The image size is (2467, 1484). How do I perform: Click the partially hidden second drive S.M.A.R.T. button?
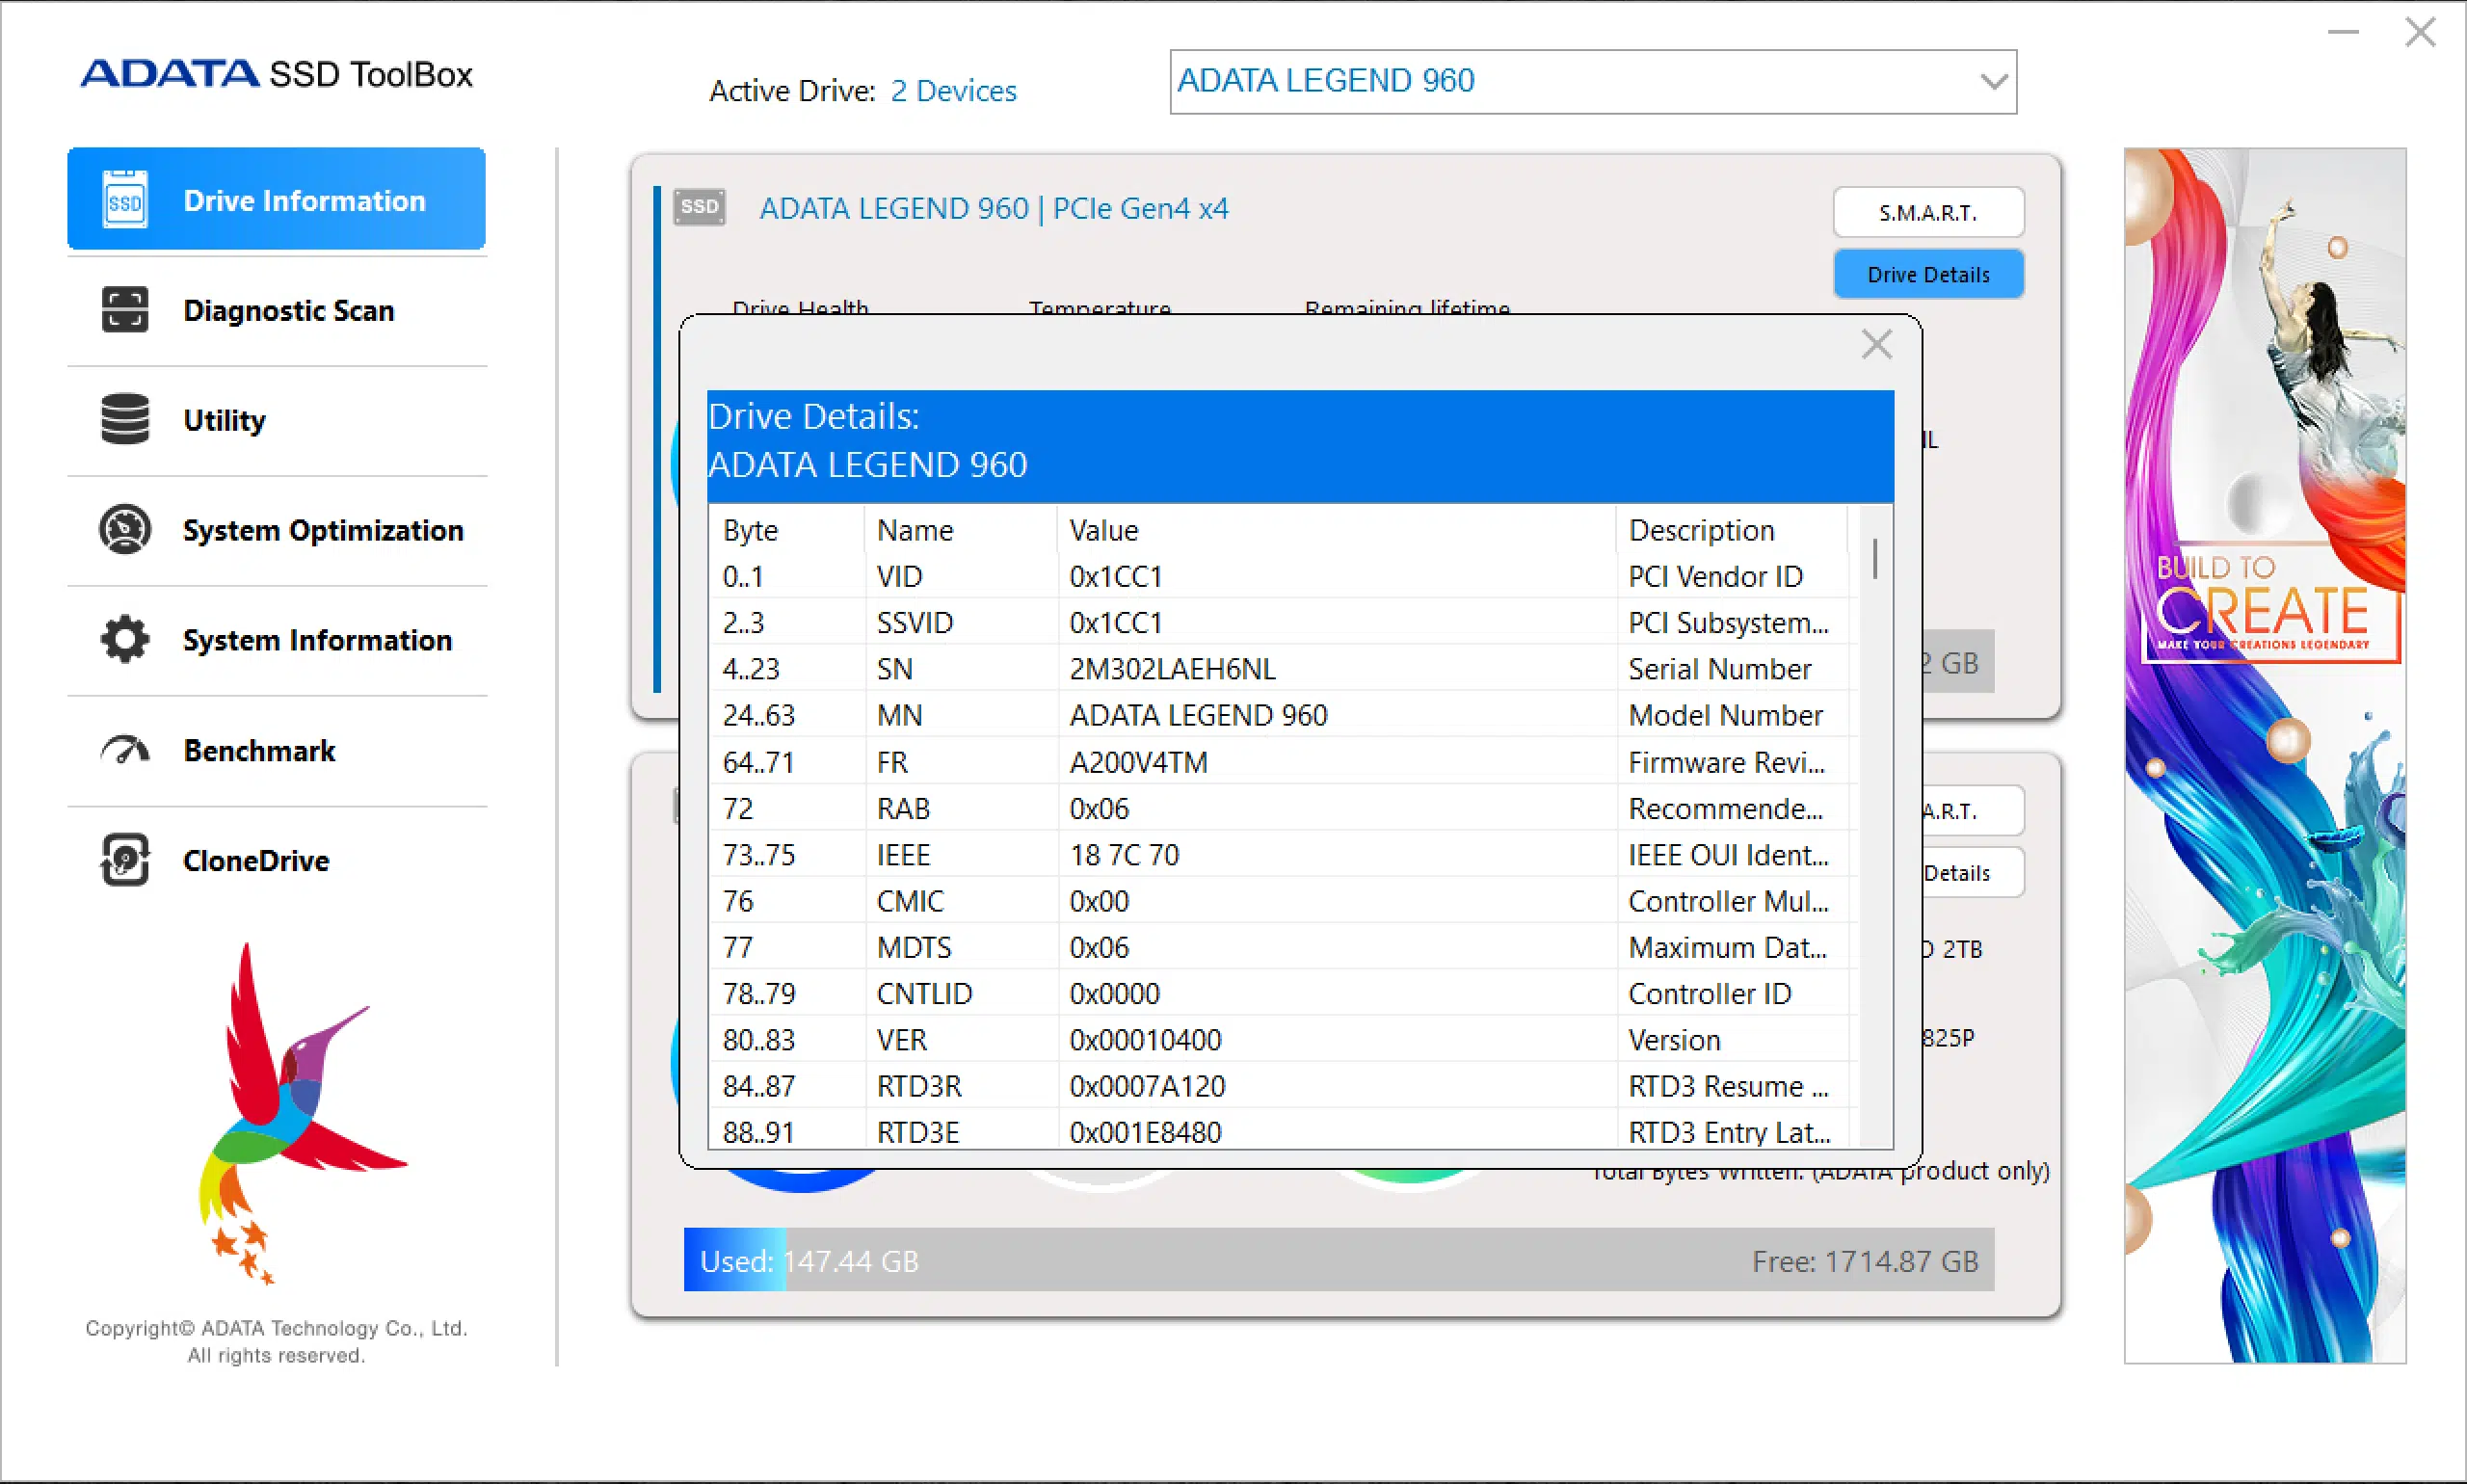[1972, 810]
